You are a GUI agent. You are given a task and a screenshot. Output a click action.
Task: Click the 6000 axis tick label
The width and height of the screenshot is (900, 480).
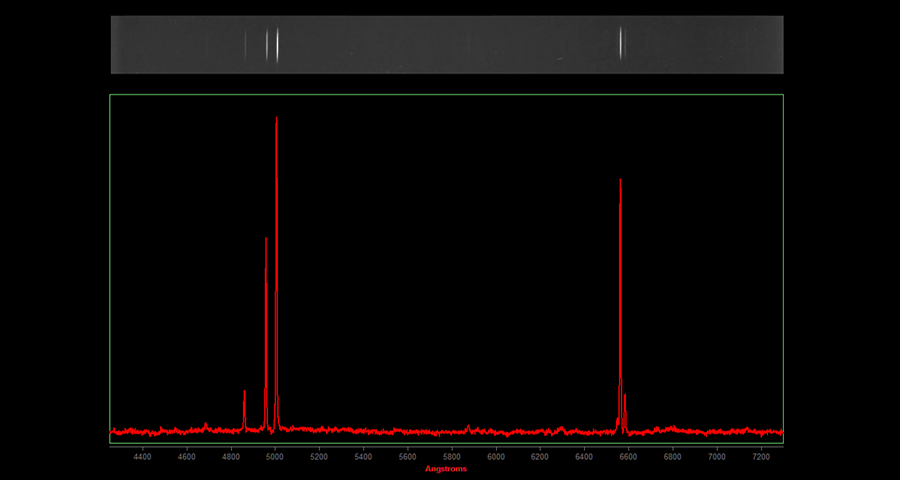[496, 456]
